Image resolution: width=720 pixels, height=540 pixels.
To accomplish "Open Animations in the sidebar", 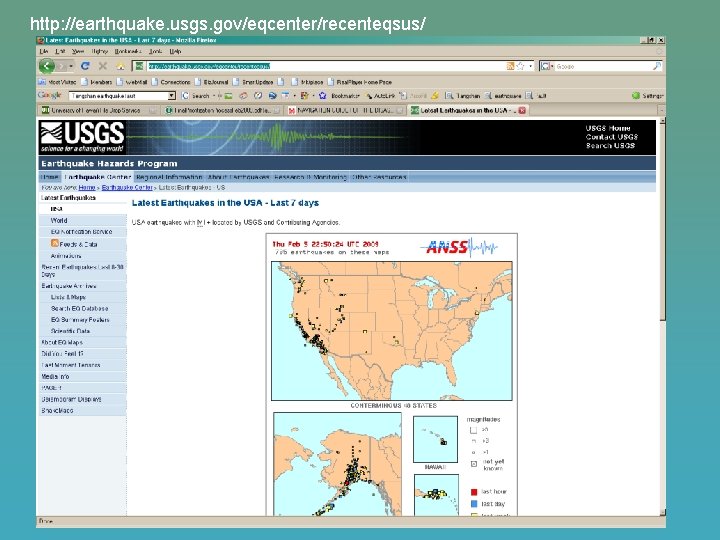I will point(83,256).
